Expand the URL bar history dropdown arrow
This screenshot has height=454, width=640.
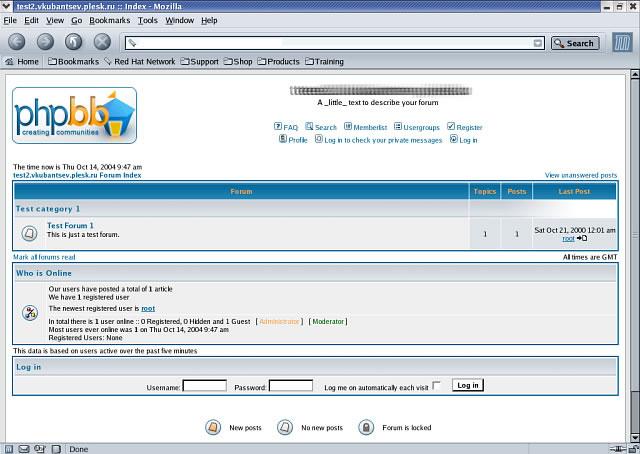538,43
